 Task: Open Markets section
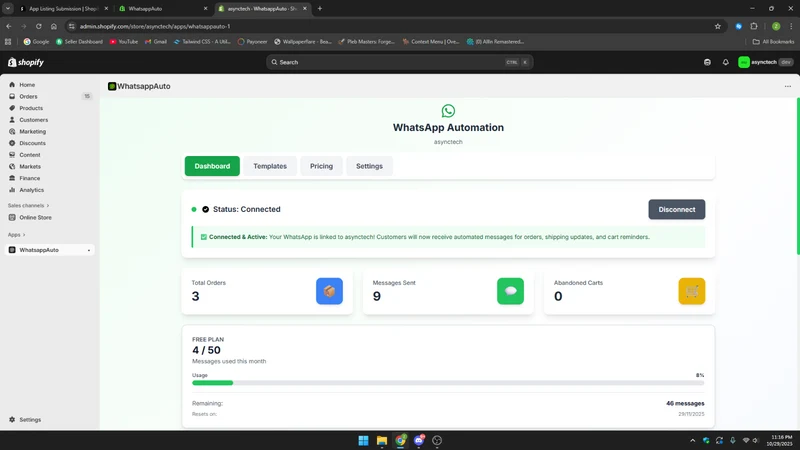coord(30,167)
